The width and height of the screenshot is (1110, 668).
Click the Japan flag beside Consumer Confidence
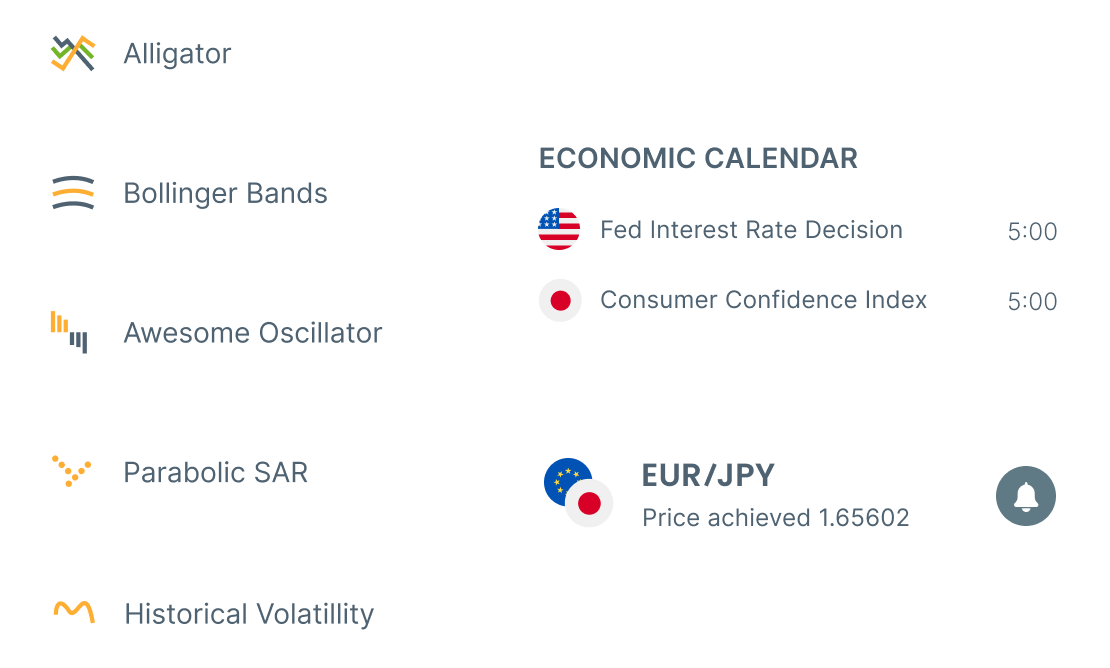(x=559, y=300)
